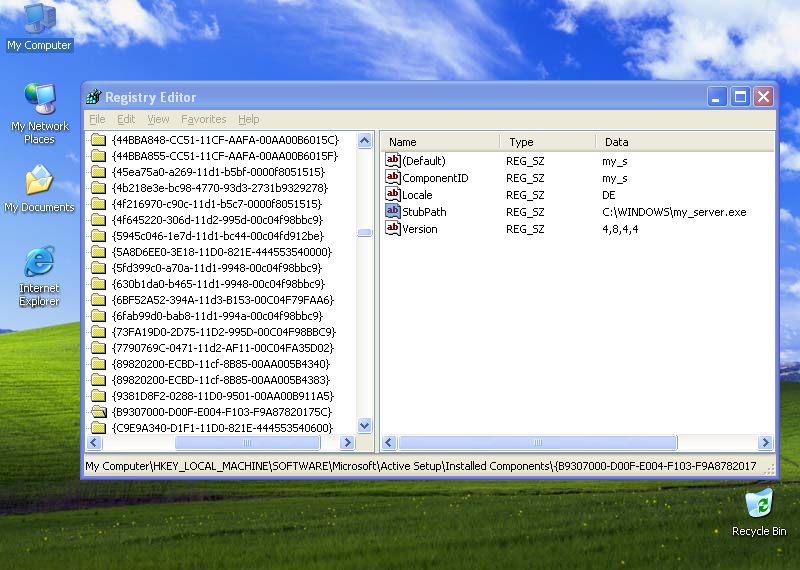This screenshot has height=570, width=800.
Task: Select the ComponentID value name
Action: 435,178
